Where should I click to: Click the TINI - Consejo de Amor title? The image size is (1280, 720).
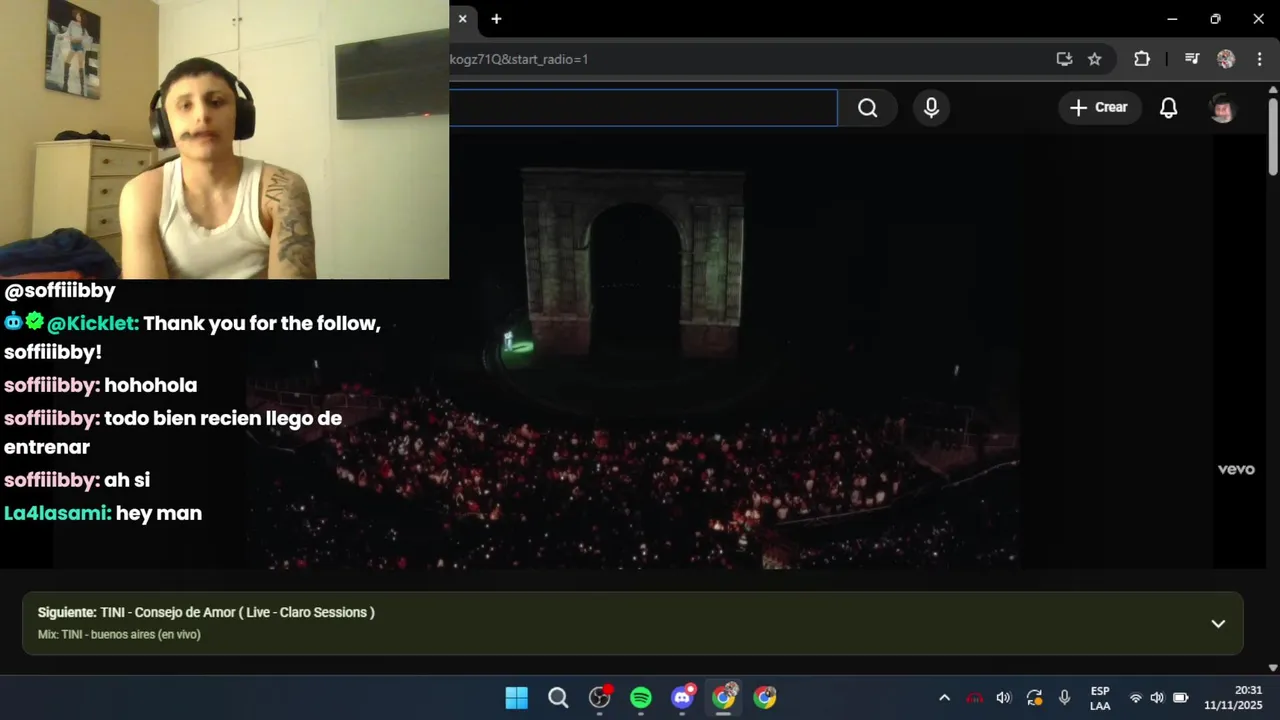237,612
